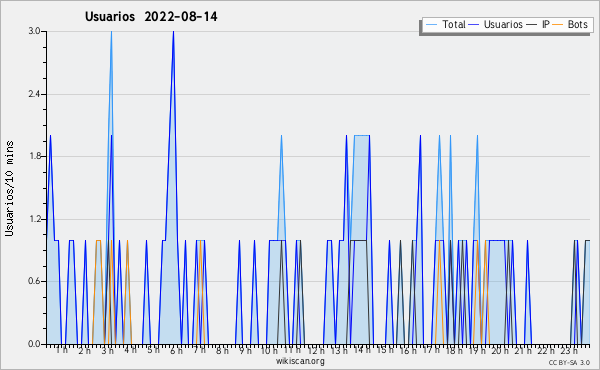Click the 'Usuarios/10 mins' y-axis label
The image size is (600, 370).
tap(9, 188)
